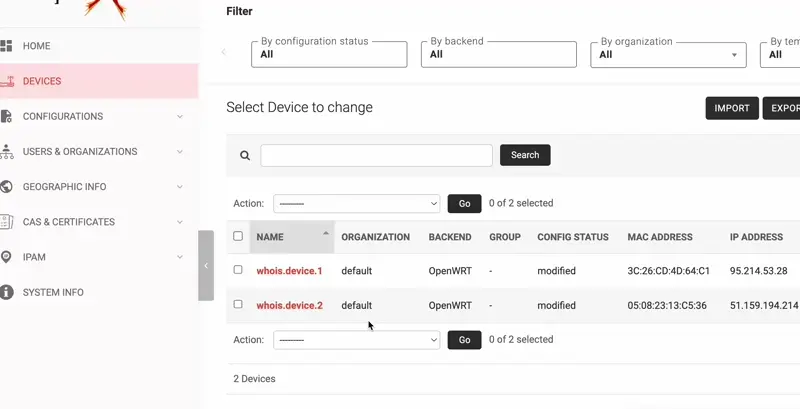
Task: Click the top Go button
Action: click(464, 203)
